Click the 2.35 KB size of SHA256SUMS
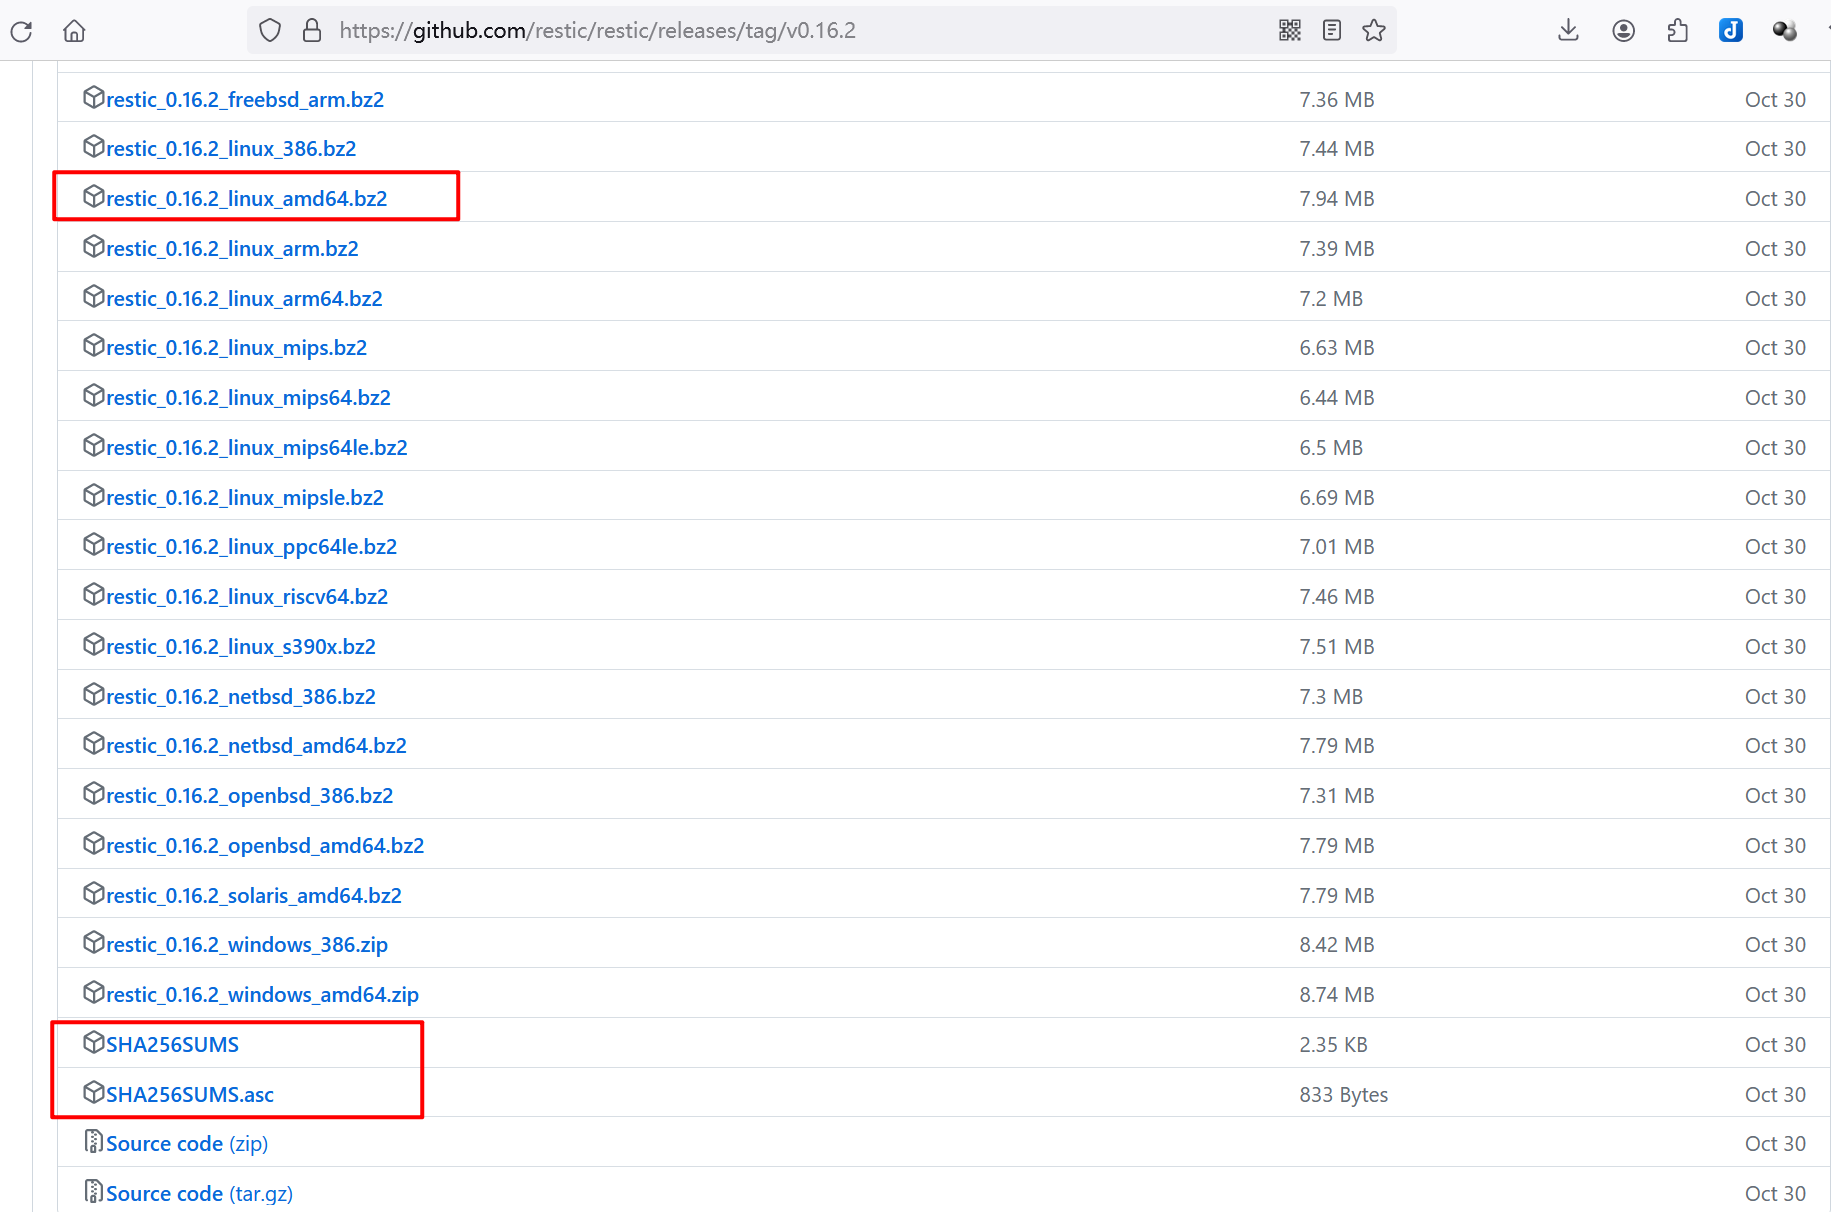Viewport: 1831px width, 1212px height. 1333,1045
